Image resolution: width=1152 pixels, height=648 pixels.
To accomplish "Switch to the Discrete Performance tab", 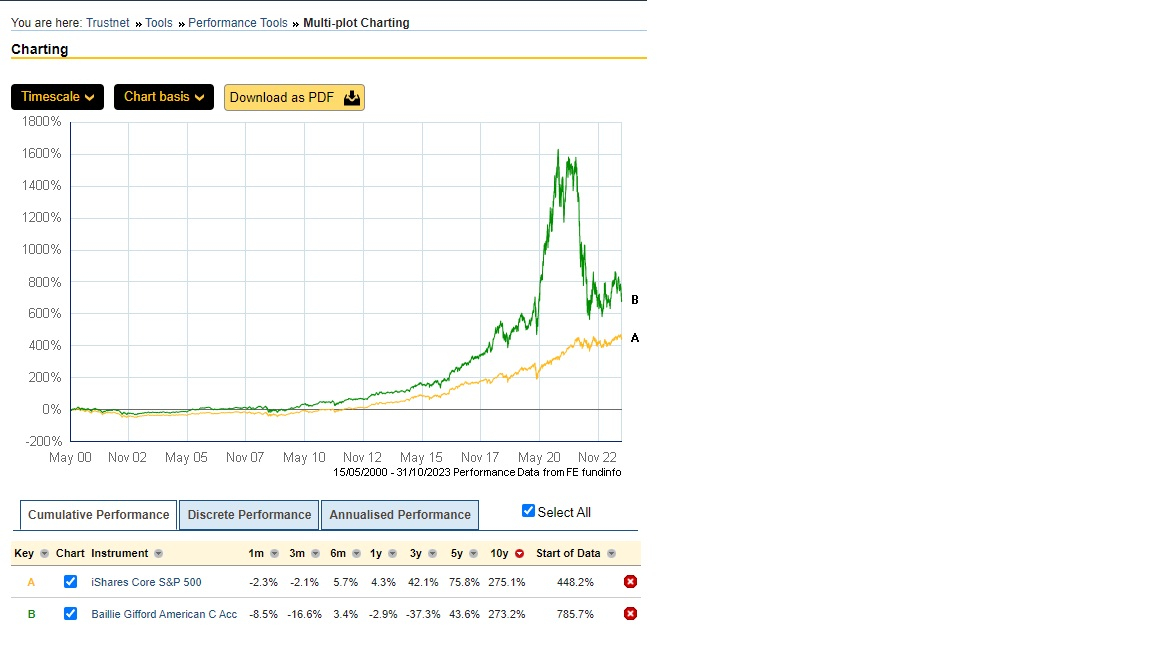I will (x=249, y=515).
